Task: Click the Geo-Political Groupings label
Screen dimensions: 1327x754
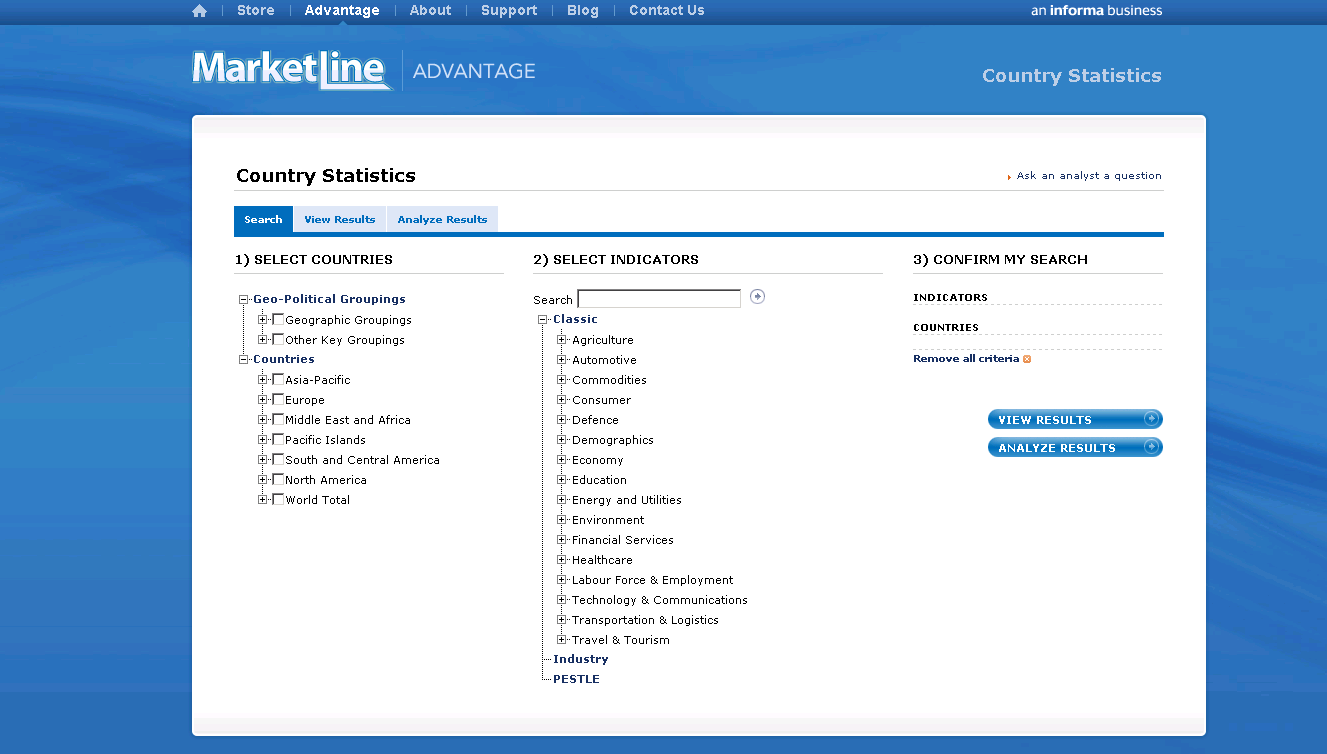Action: (x=330, y=299)
